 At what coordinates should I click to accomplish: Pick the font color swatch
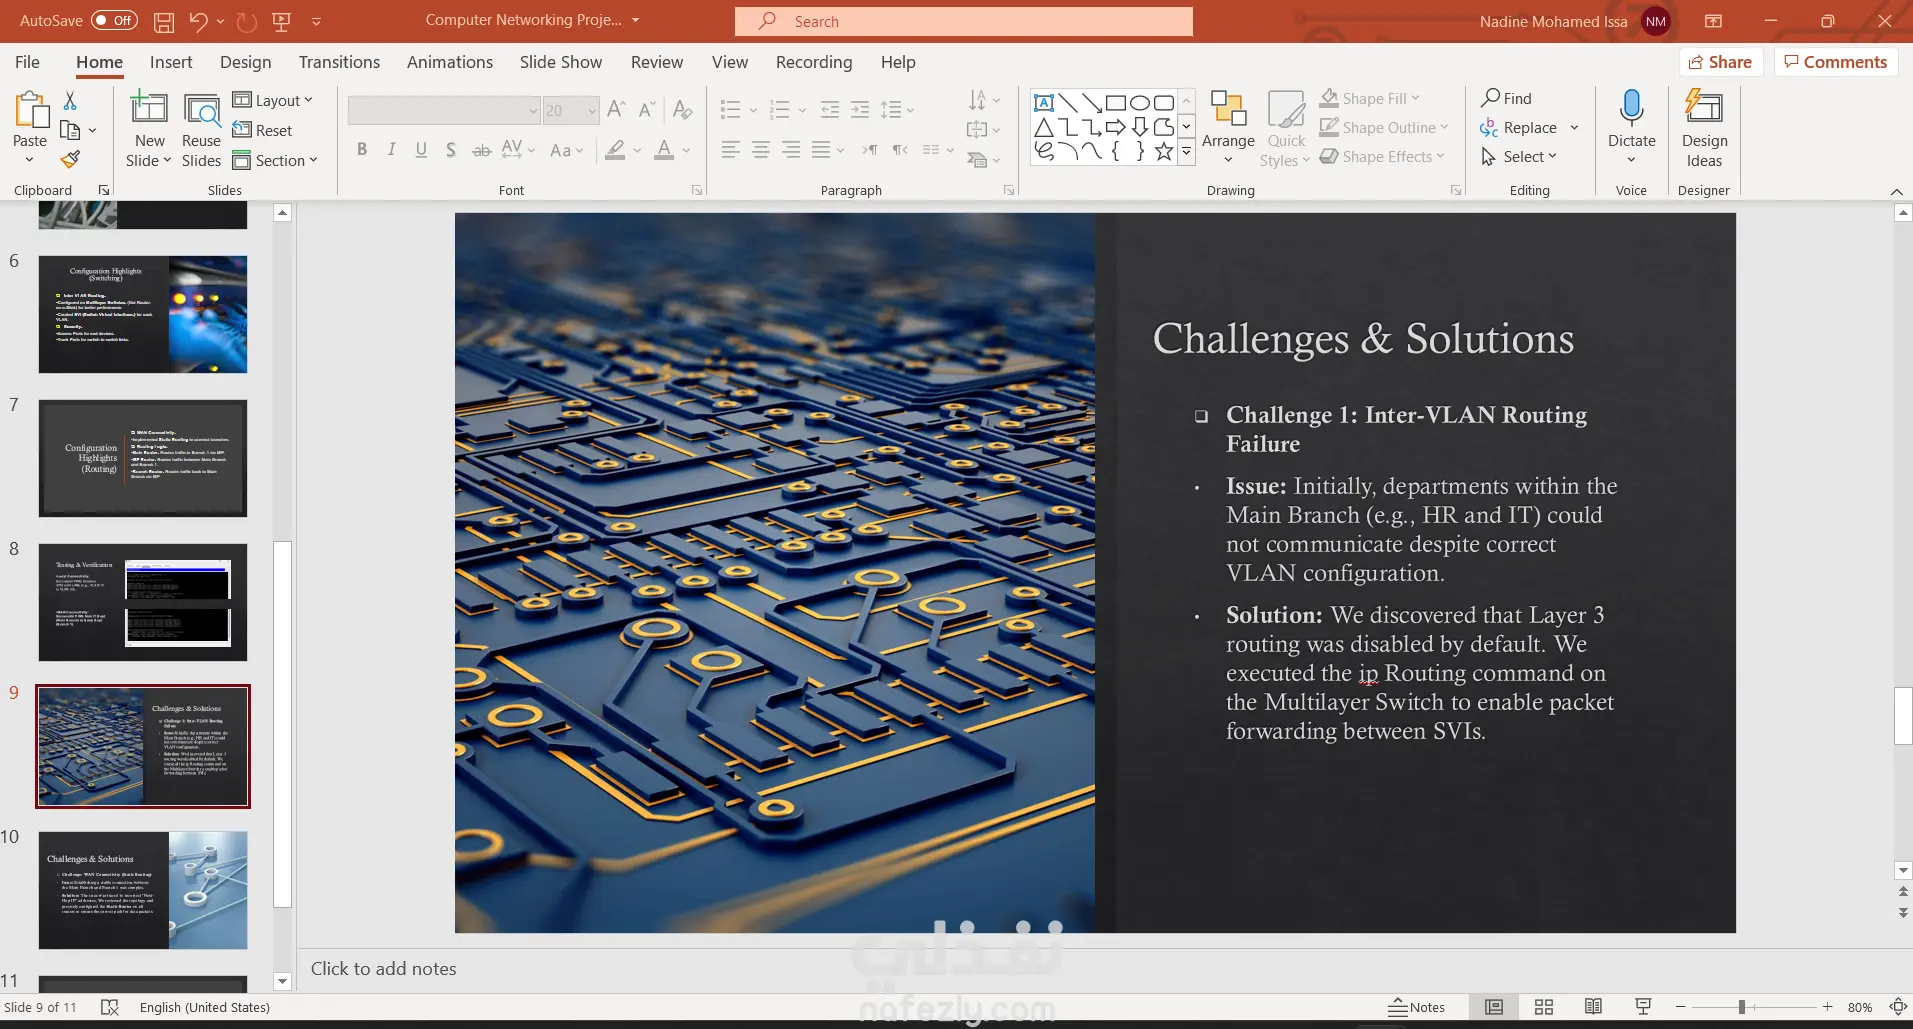tap(664, 150)
